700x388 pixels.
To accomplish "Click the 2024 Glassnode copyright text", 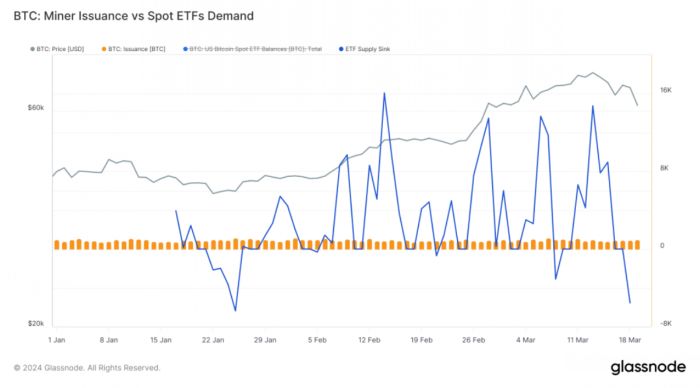I will (87, 368).
